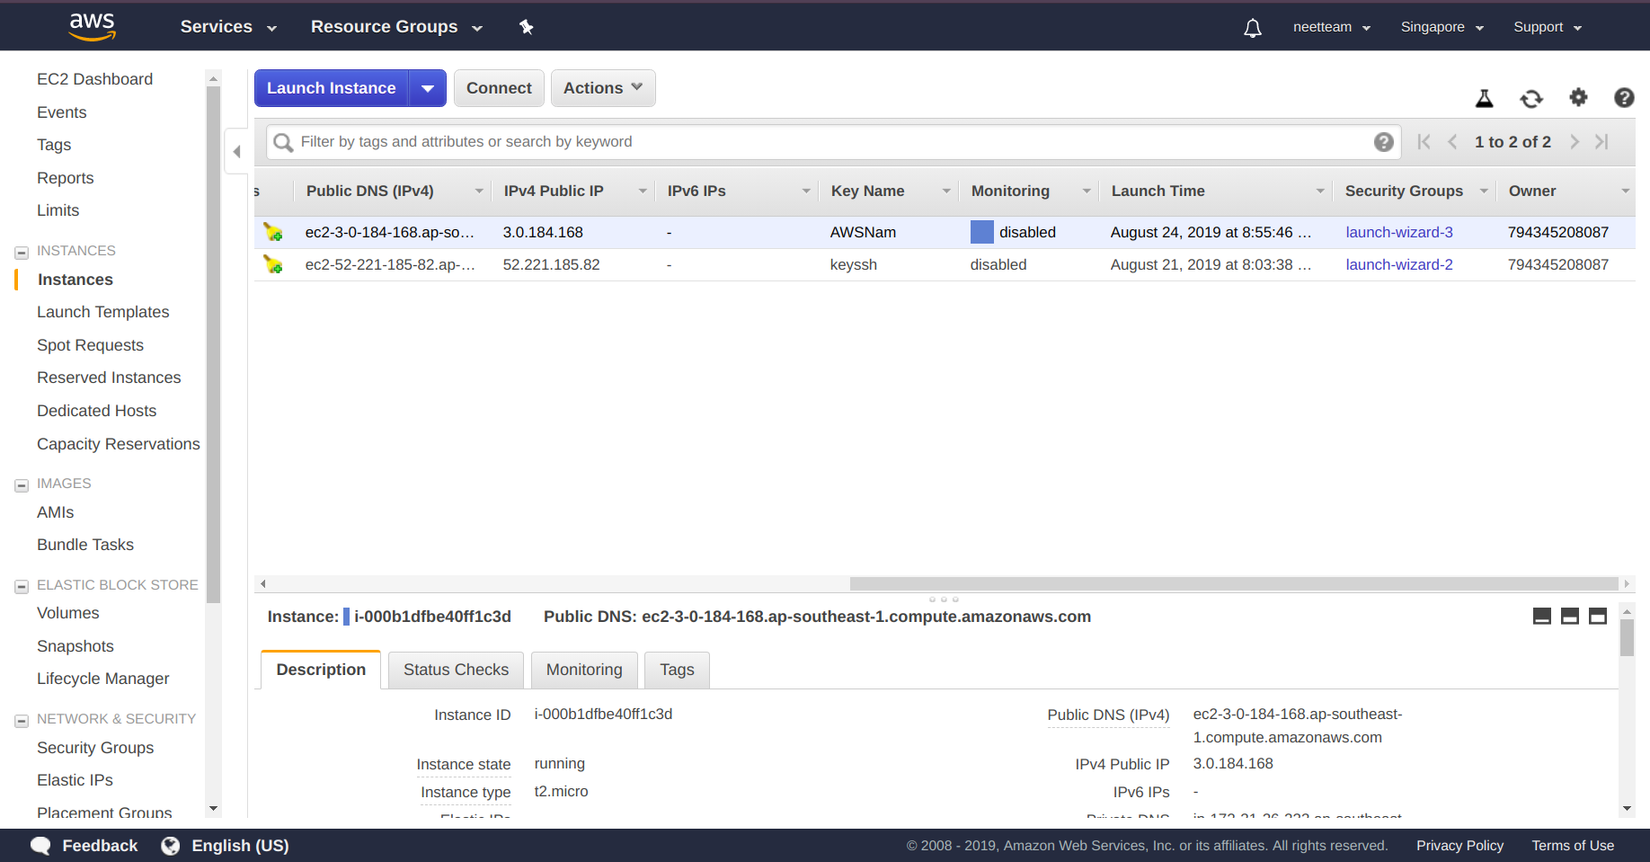The height and width of the screenshot is (862, 1650).
Task: Collapse the INSTANCES sidebar section
Action: (21, 252)
